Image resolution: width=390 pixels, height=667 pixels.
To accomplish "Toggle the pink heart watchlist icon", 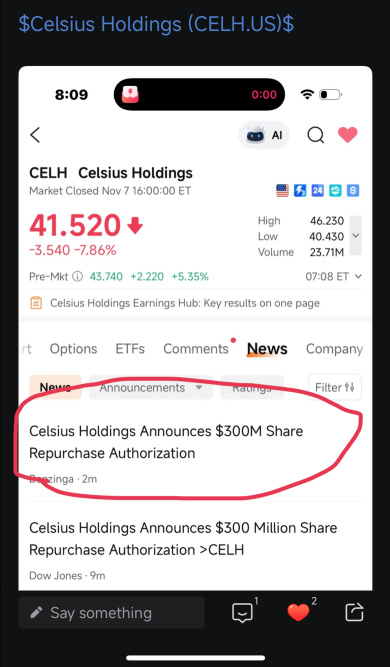I will coord(347,135).
